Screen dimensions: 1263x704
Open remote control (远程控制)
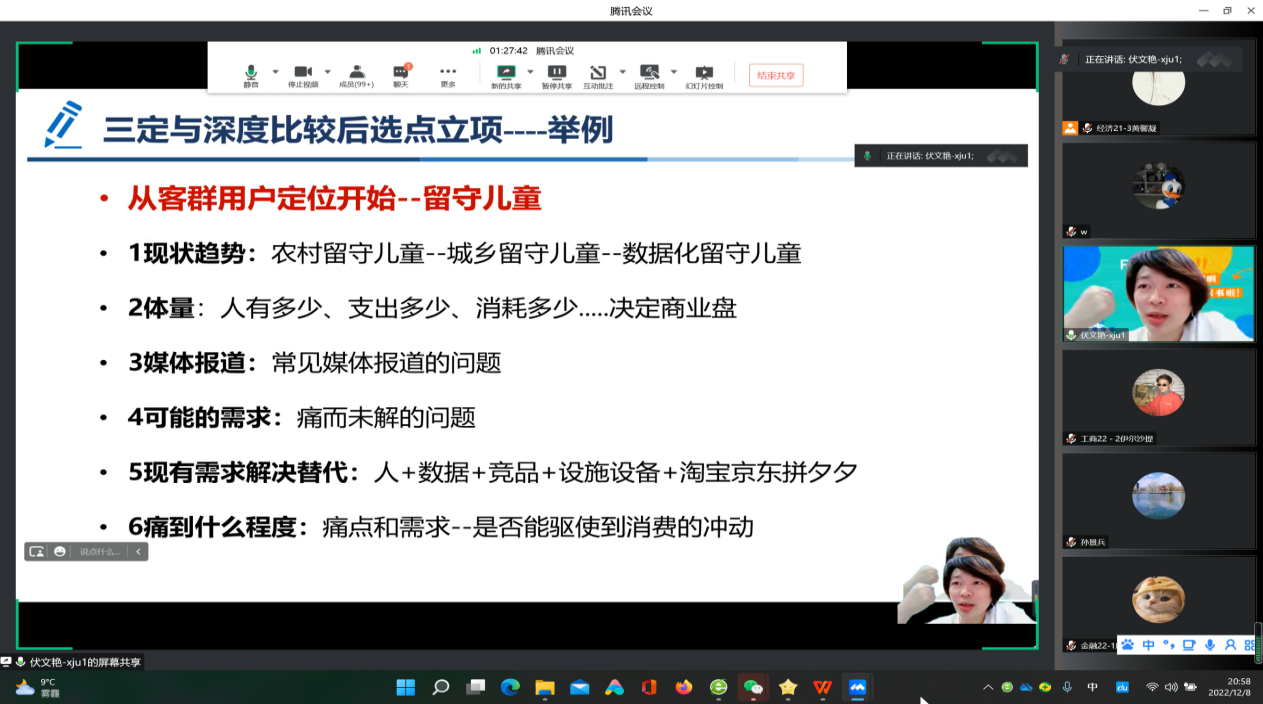649,75
